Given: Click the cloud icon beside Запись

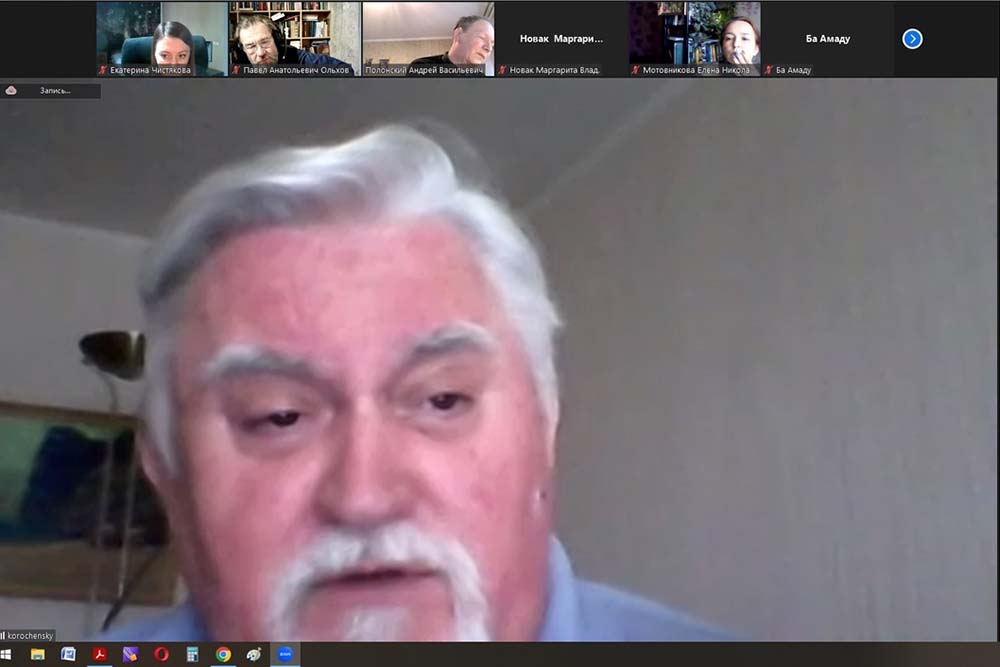Looking at the screenshot, I should [11, 91].
